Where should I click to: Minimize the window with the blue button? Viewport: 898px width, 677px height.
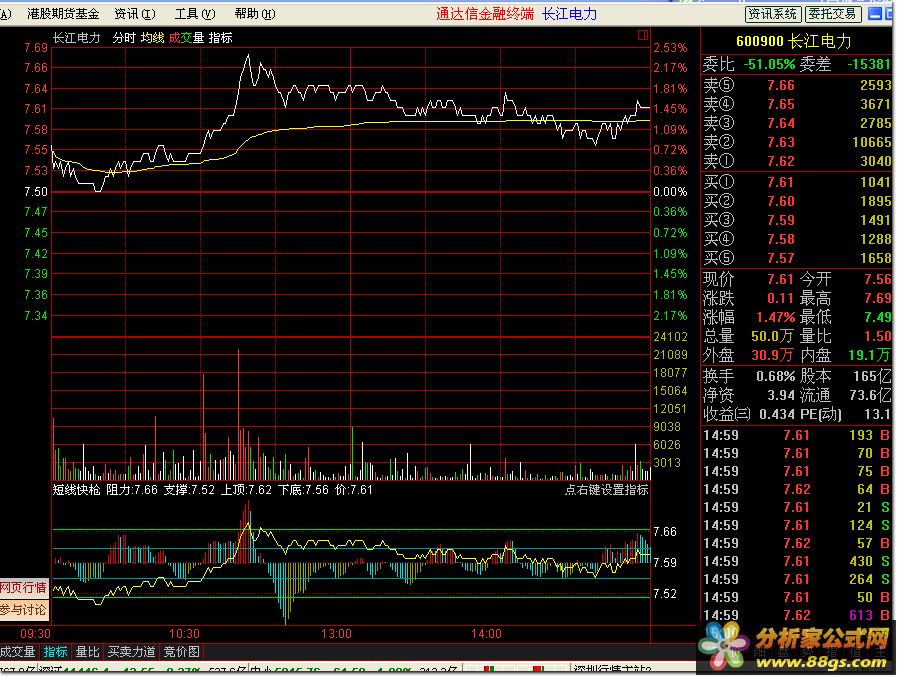pyautogui.click(x=875, y=14)
